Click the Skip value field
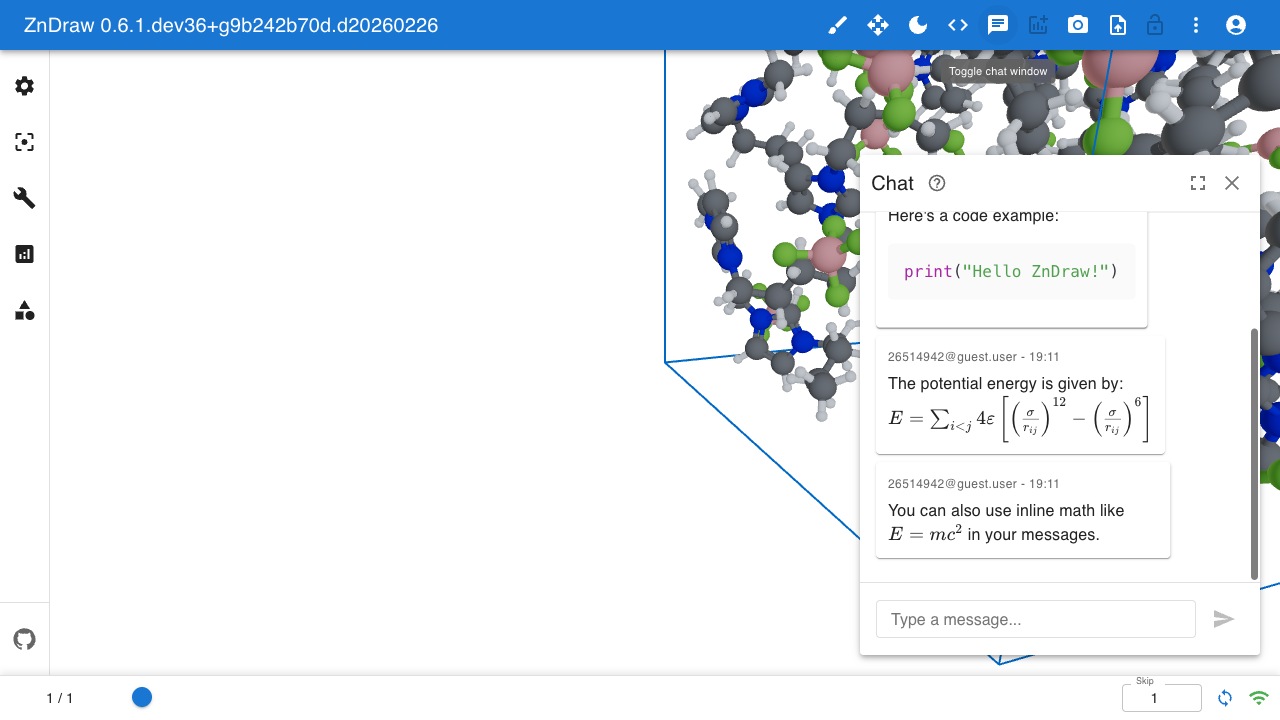Viewport: 1280px width, 720px height. 1162,698
